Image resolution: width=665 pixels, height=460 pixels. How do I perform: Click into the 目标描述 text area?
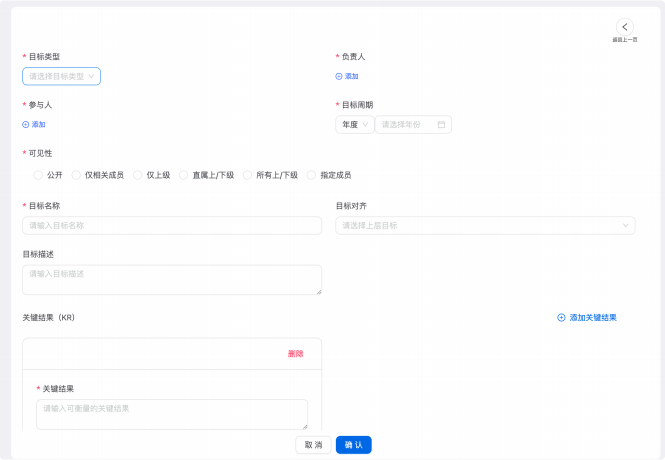pos(172,279)
